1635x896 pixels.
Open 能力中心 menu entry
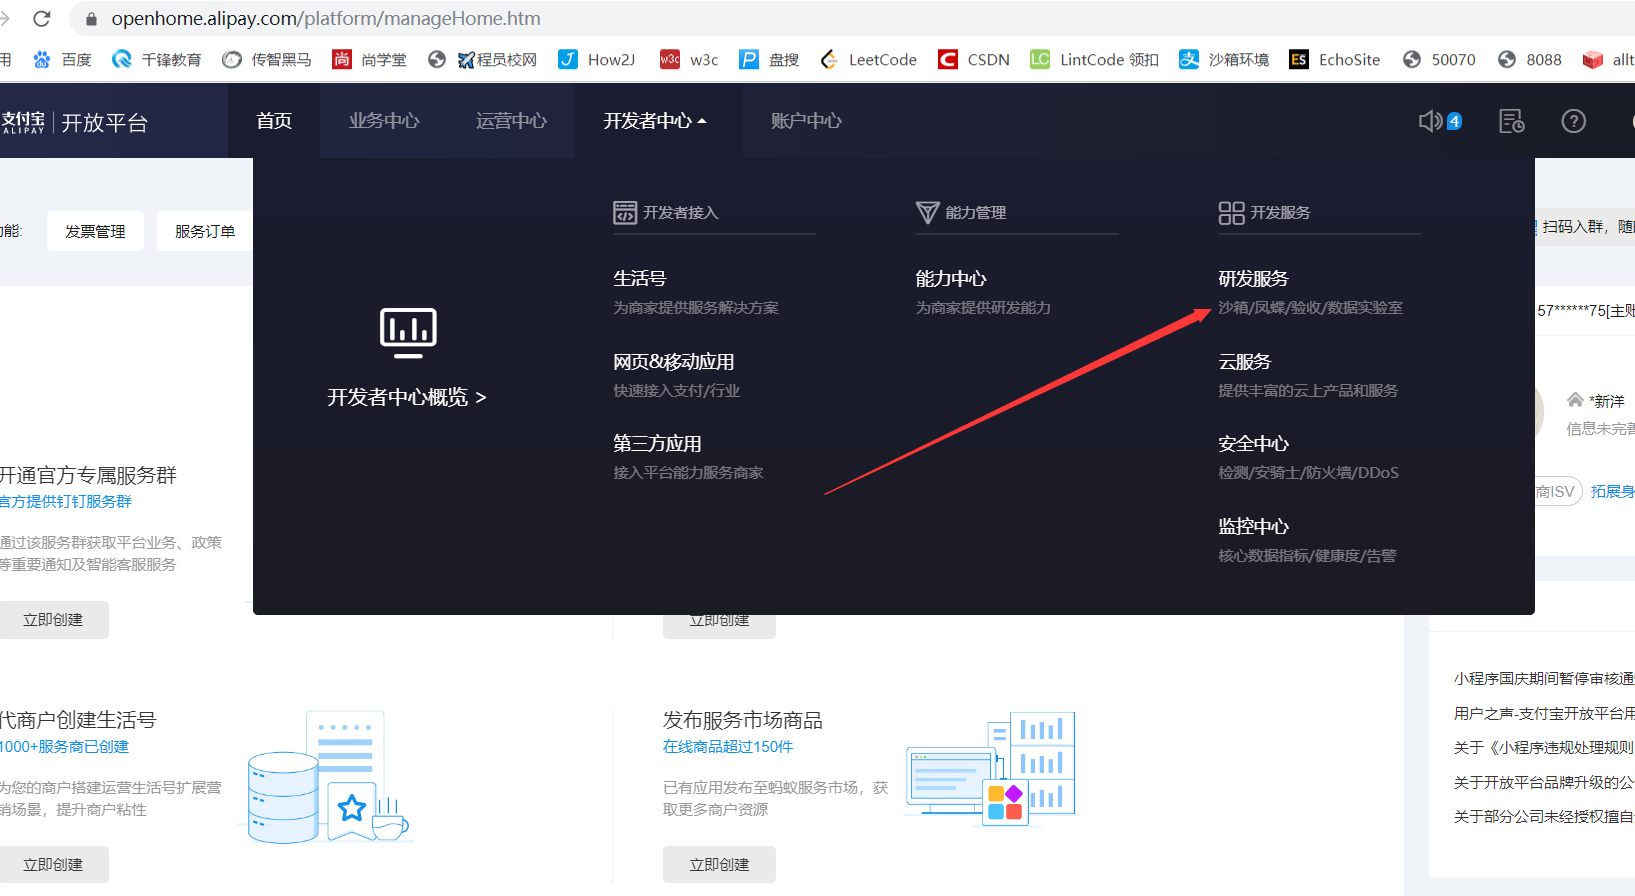click(951, 278)
